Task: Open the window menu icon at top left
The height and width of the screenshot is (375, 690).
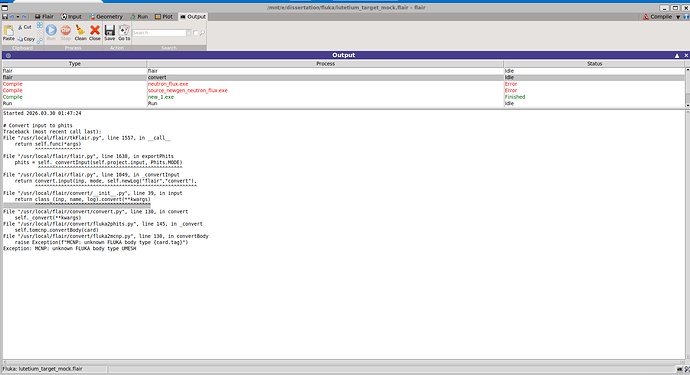Action: (x=5, y=7)
